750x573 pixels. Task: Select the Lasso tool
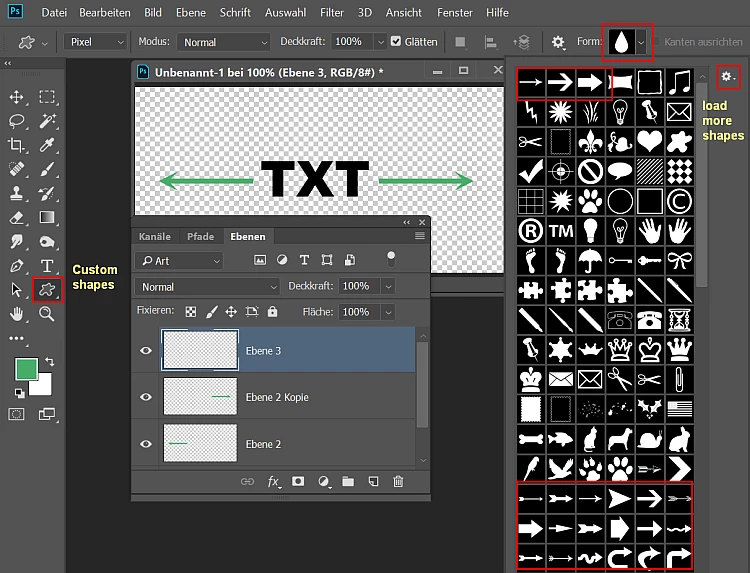(x=16, y=121)
